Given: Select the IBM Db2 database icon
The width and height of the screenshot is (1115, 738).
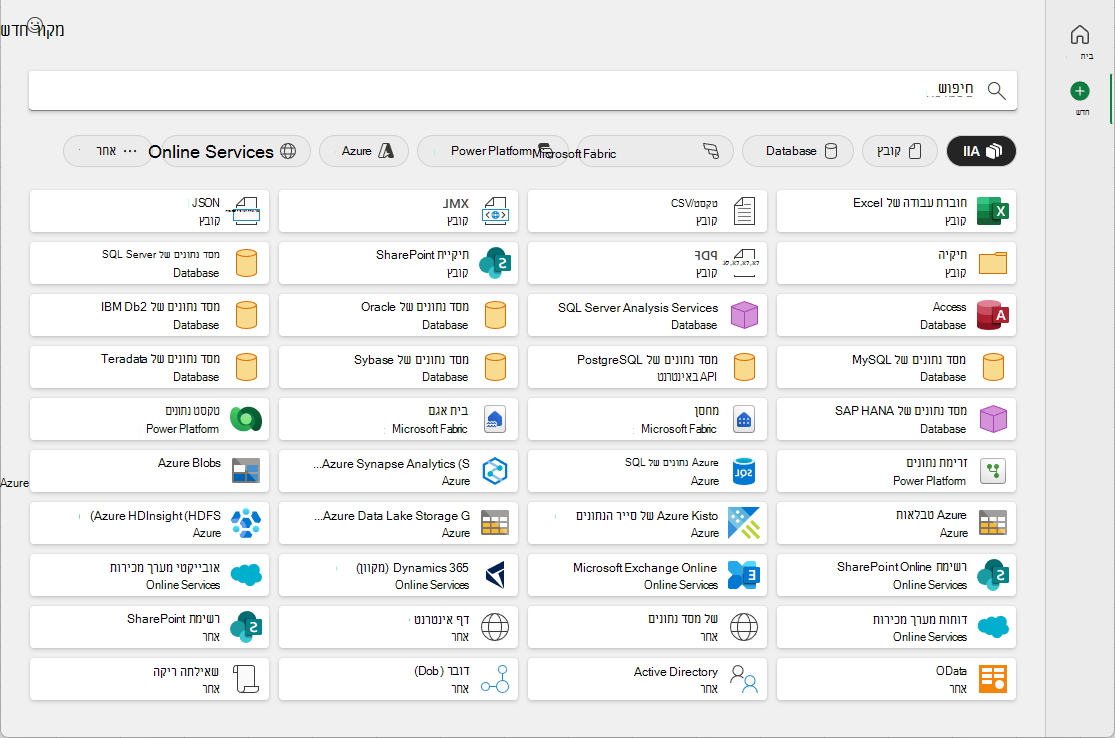Looking at the screenshot, I should coord(246,315).
